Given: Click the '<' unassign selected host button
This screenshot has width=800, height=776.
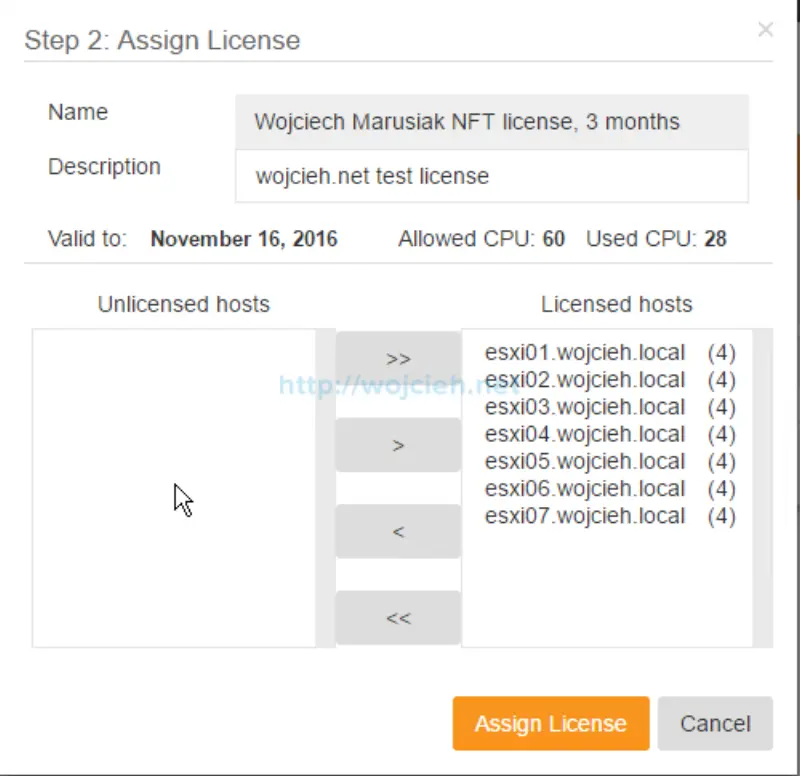Looking at the screenshot, I should [397, 531].
